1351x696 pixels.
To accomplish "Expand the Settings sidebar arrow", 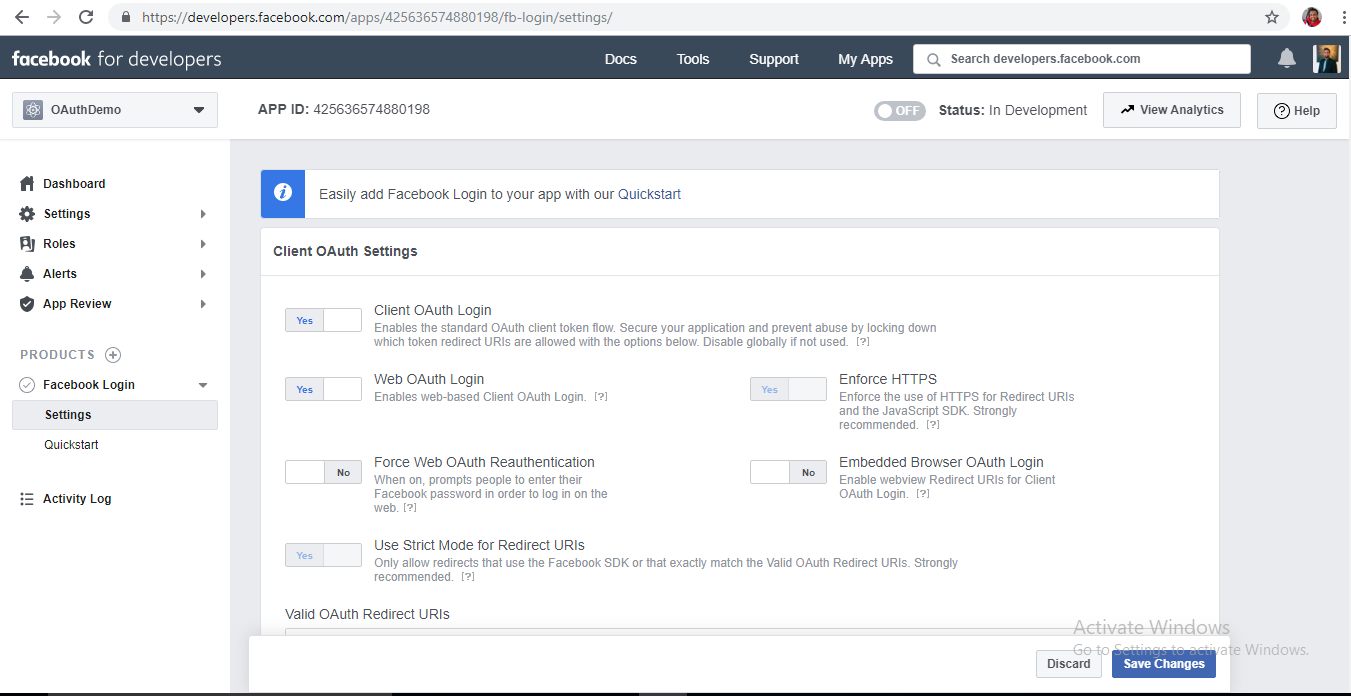I will pyautogui.click(x=203, y=214).
